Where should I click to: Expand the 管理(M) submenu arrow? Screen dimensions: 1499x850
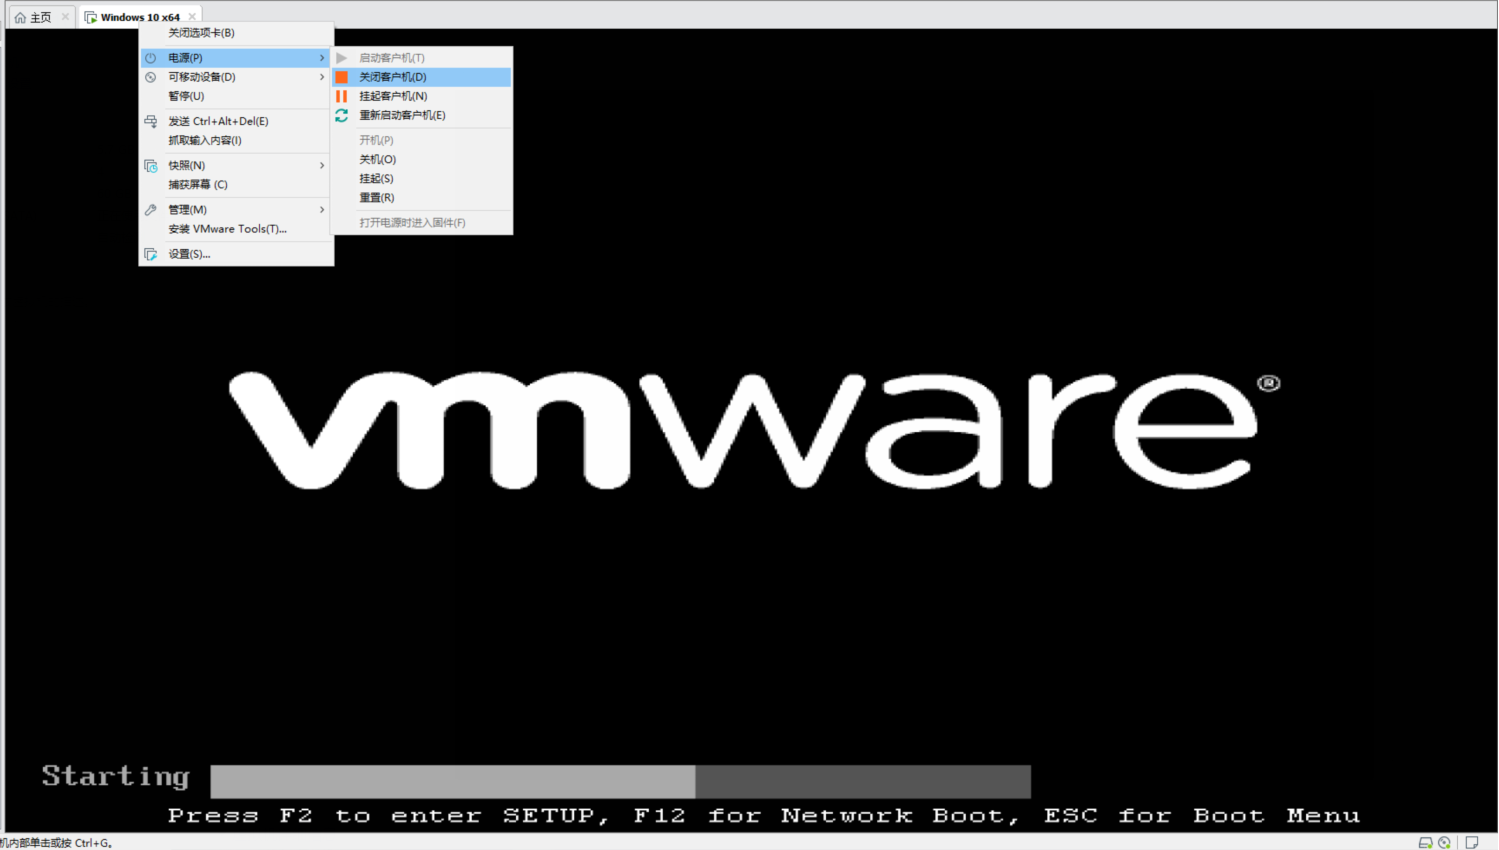pyautogui.click(x=322, y=210)
